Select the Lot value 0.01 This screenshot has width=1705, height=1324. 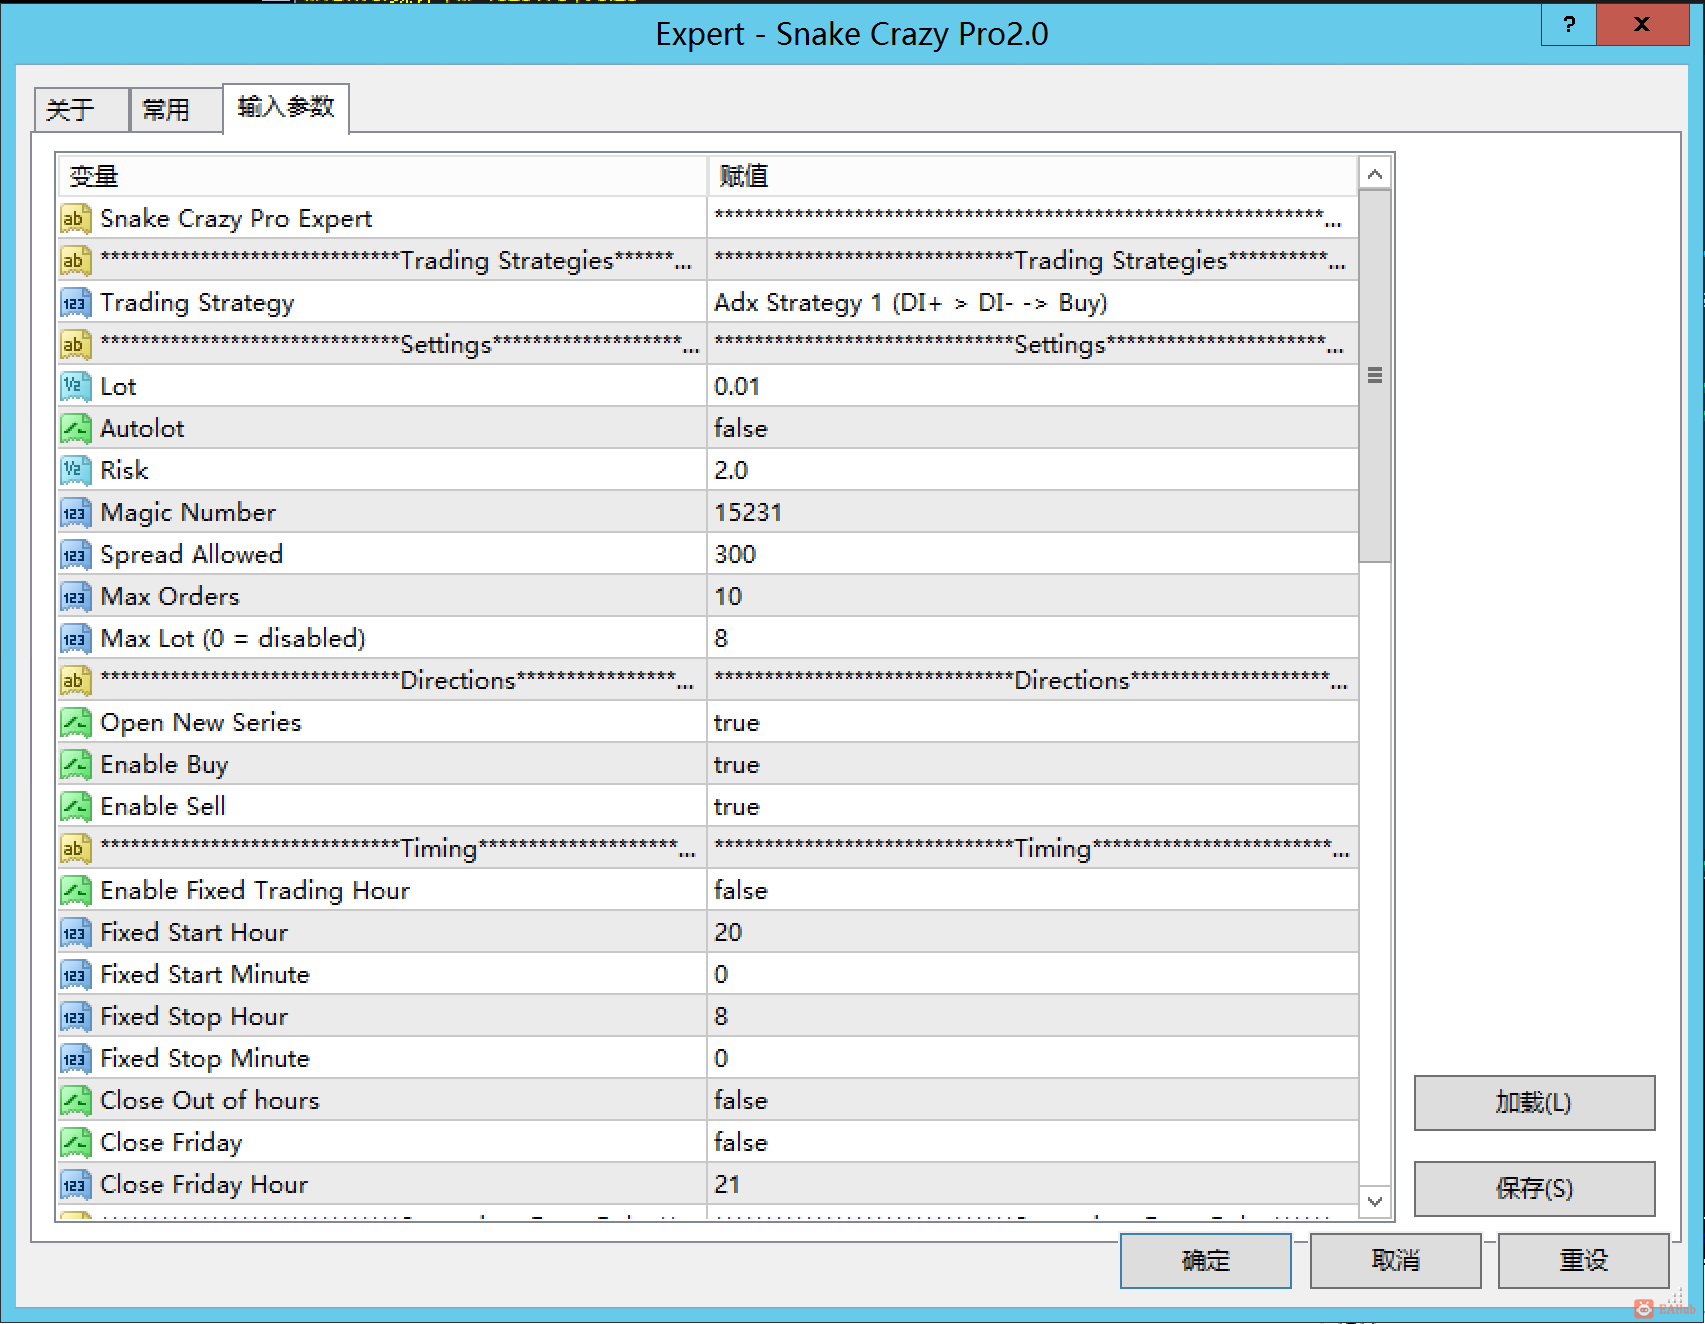pyautogui.click(x=1032, y=387)
